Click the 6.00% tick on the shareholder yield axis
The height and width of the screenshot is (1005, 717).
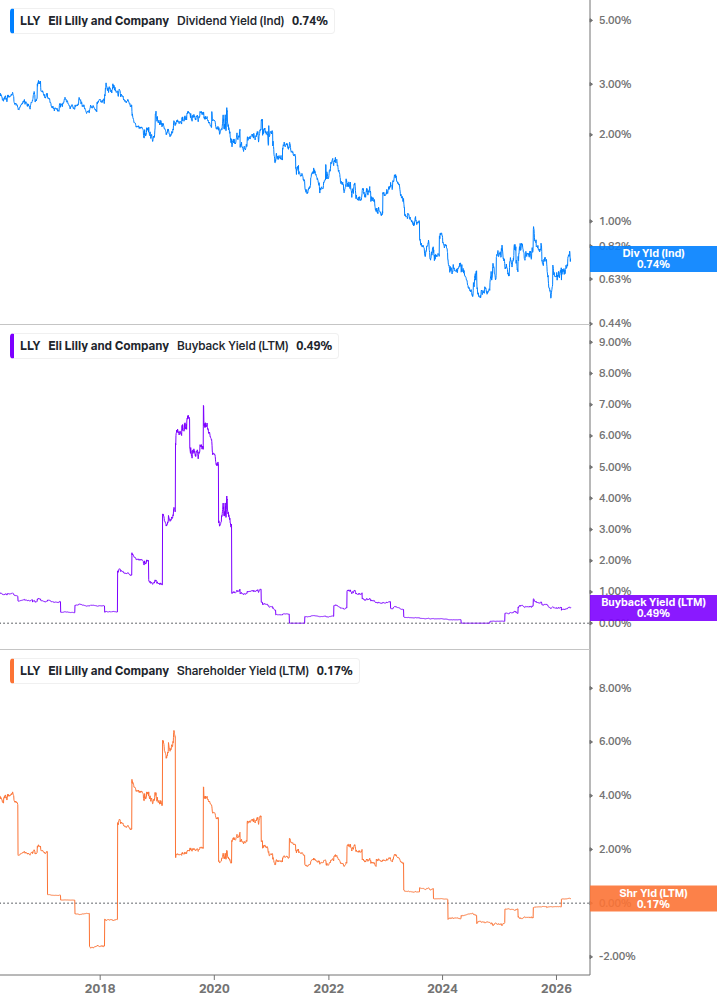click(614, 742)
